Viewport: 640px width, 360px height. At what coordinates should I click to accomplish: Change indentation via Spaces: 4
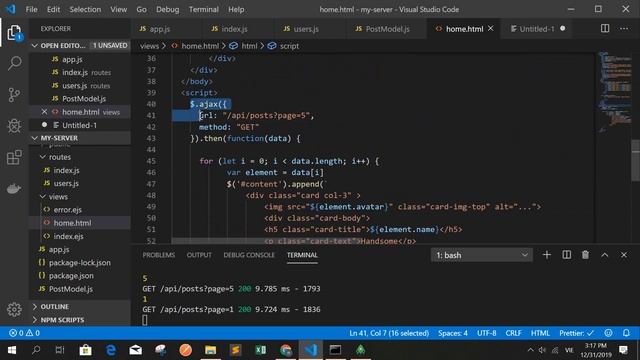pyautogui.click(x=453, y=333)
